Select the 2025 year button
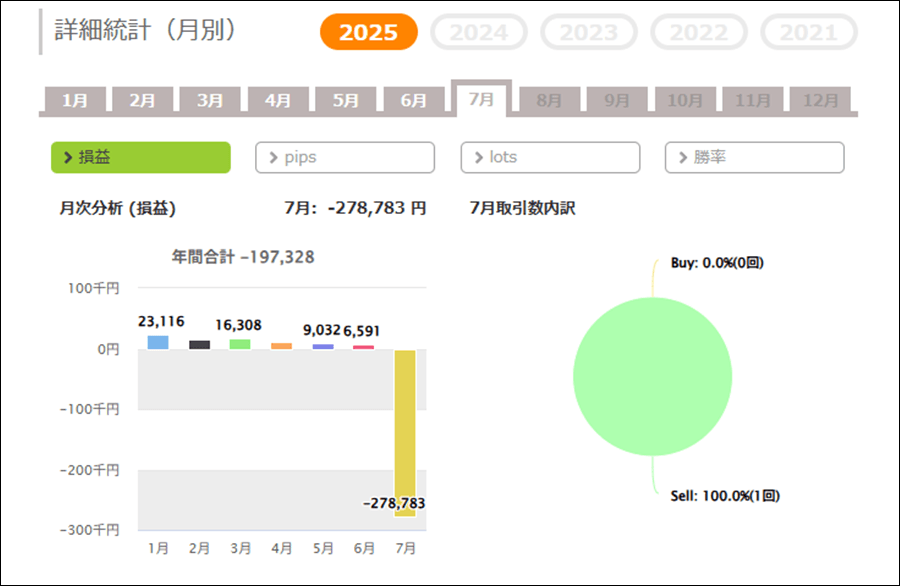Image resolution: width=900 pixels, height=586 pixels. (x=368, y=32)
